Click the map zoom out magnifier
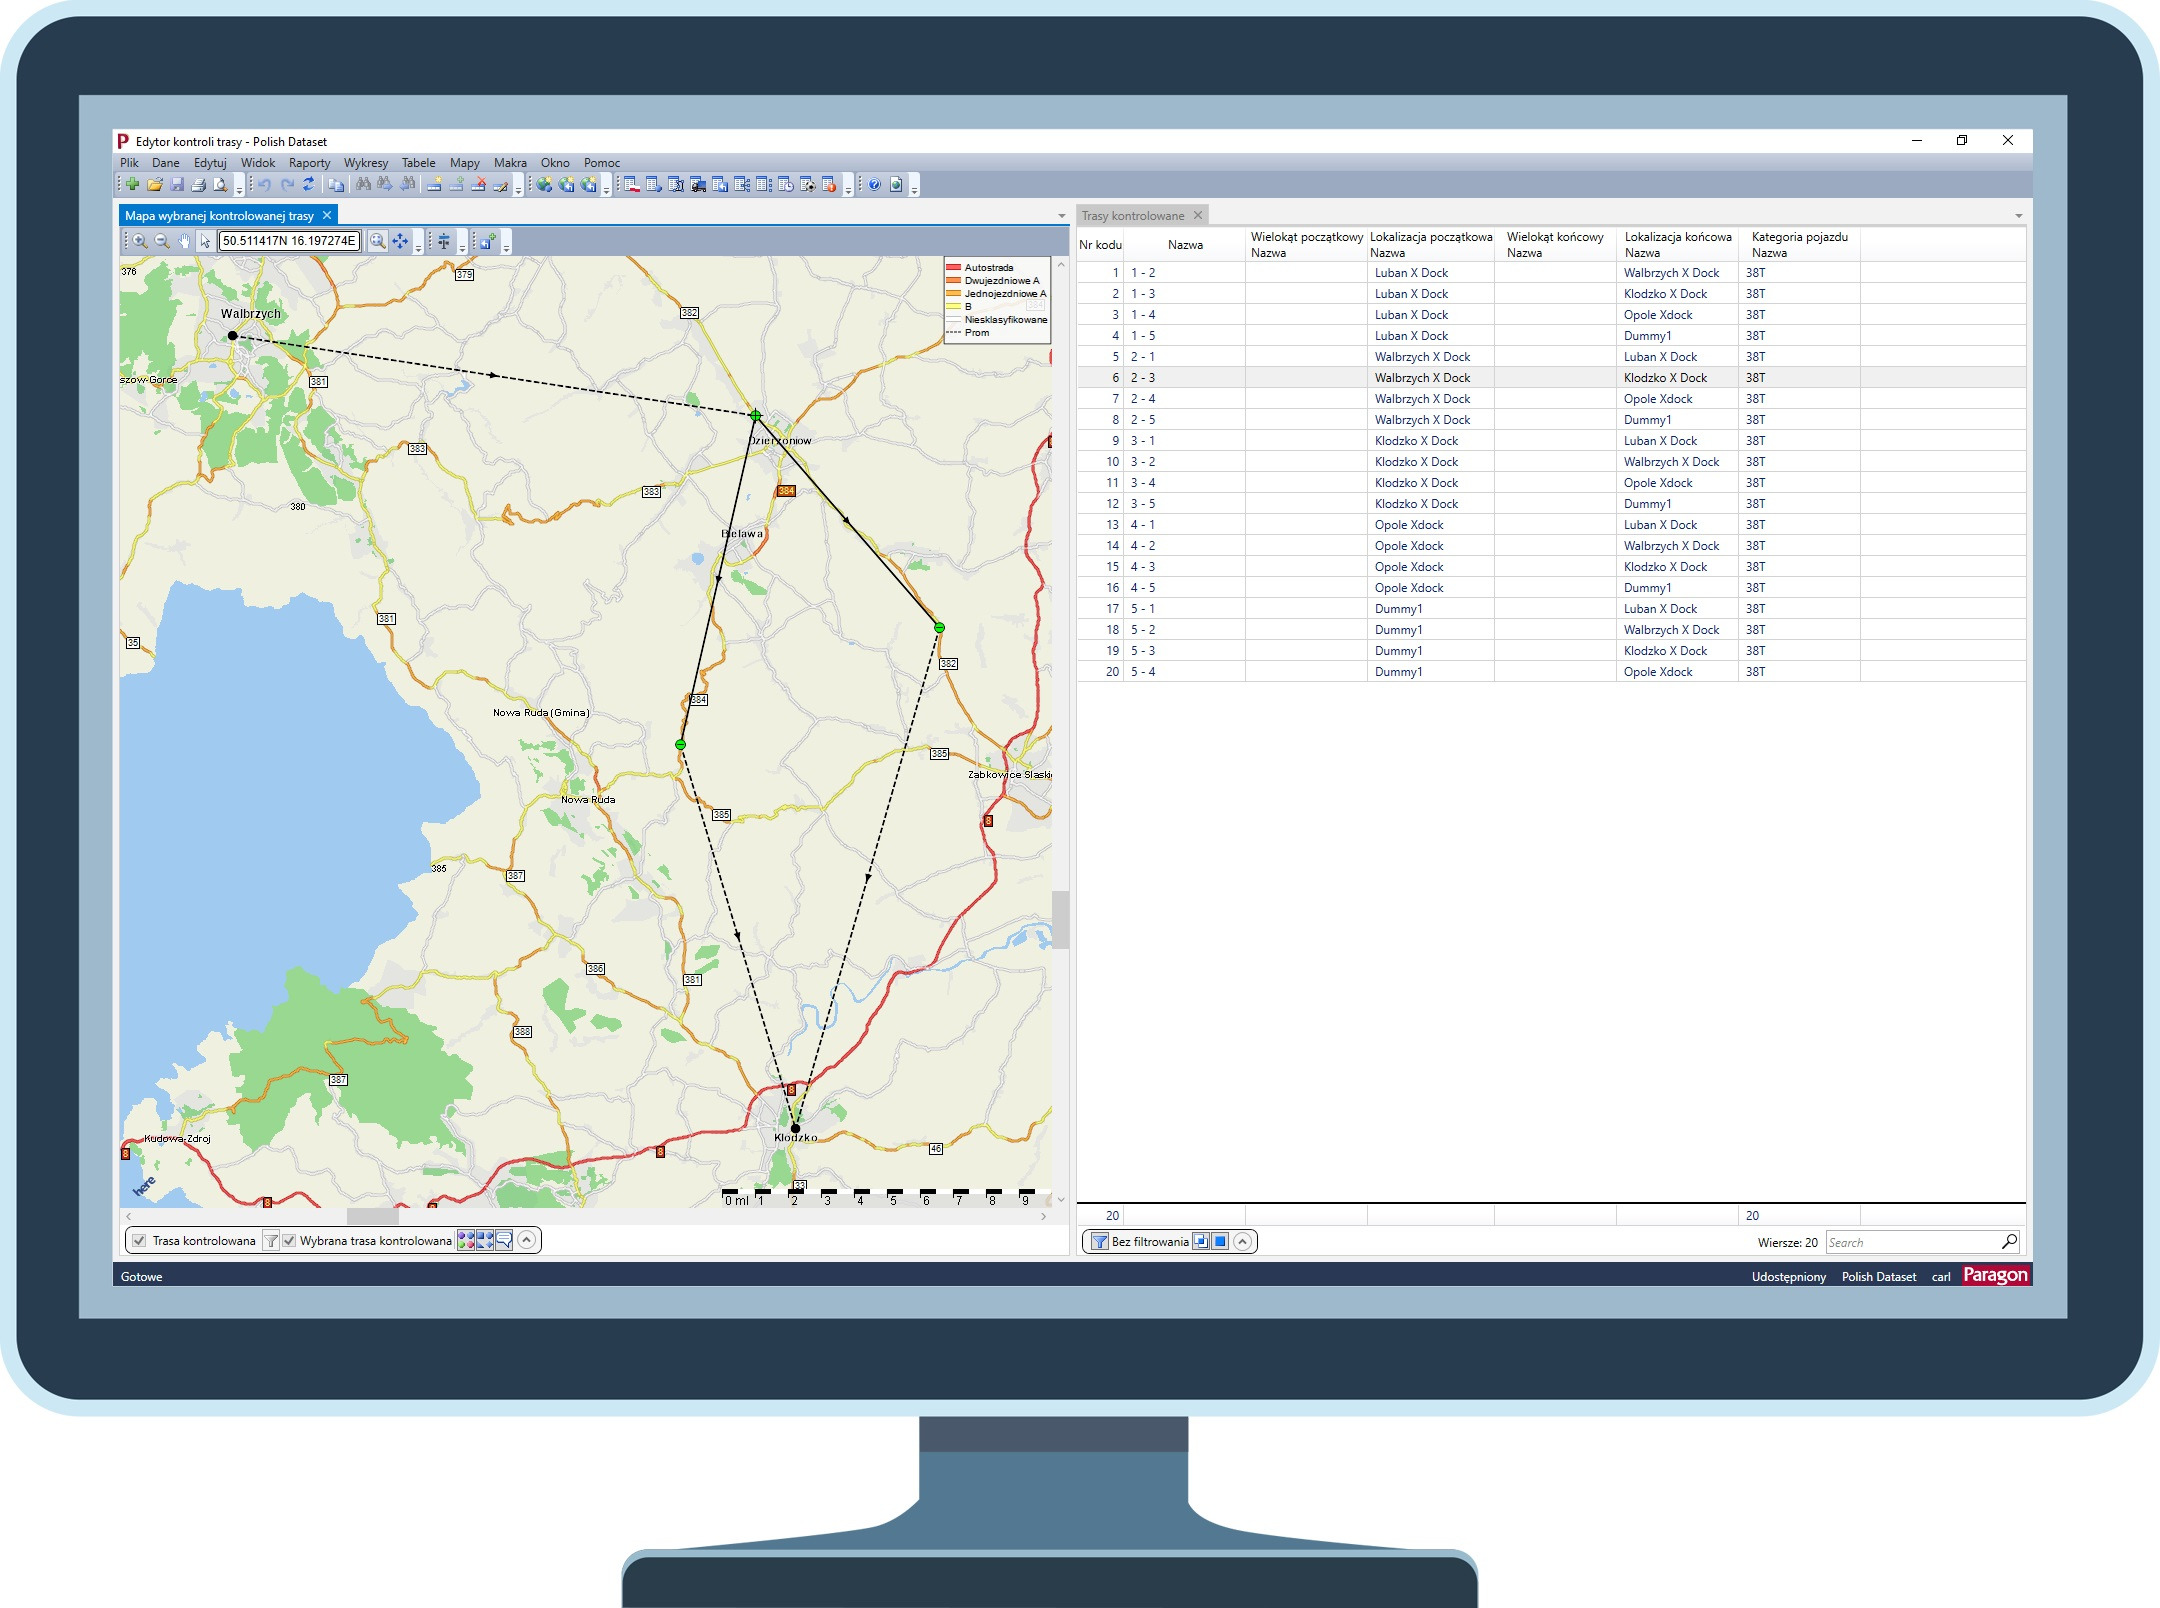The height and width of the screenshot is (1608, 2160). pyautogui.click(x=162, y=241)
